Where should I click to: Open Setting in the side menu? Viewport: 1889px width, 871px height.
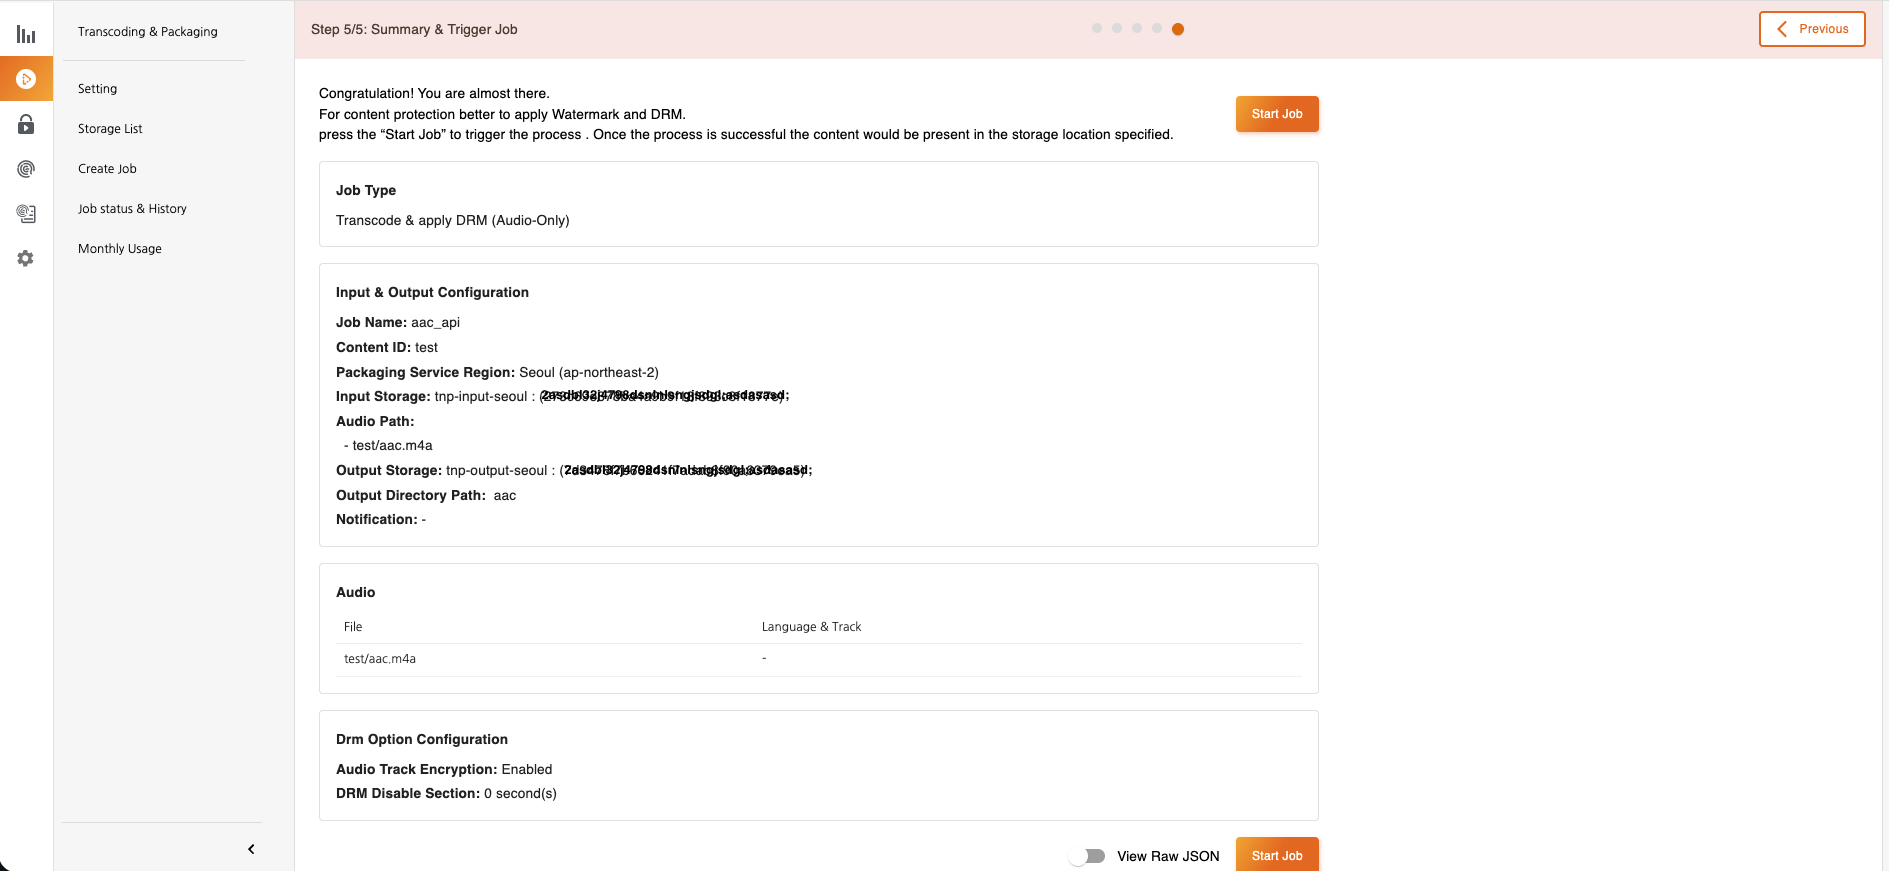tap(98, 89)
